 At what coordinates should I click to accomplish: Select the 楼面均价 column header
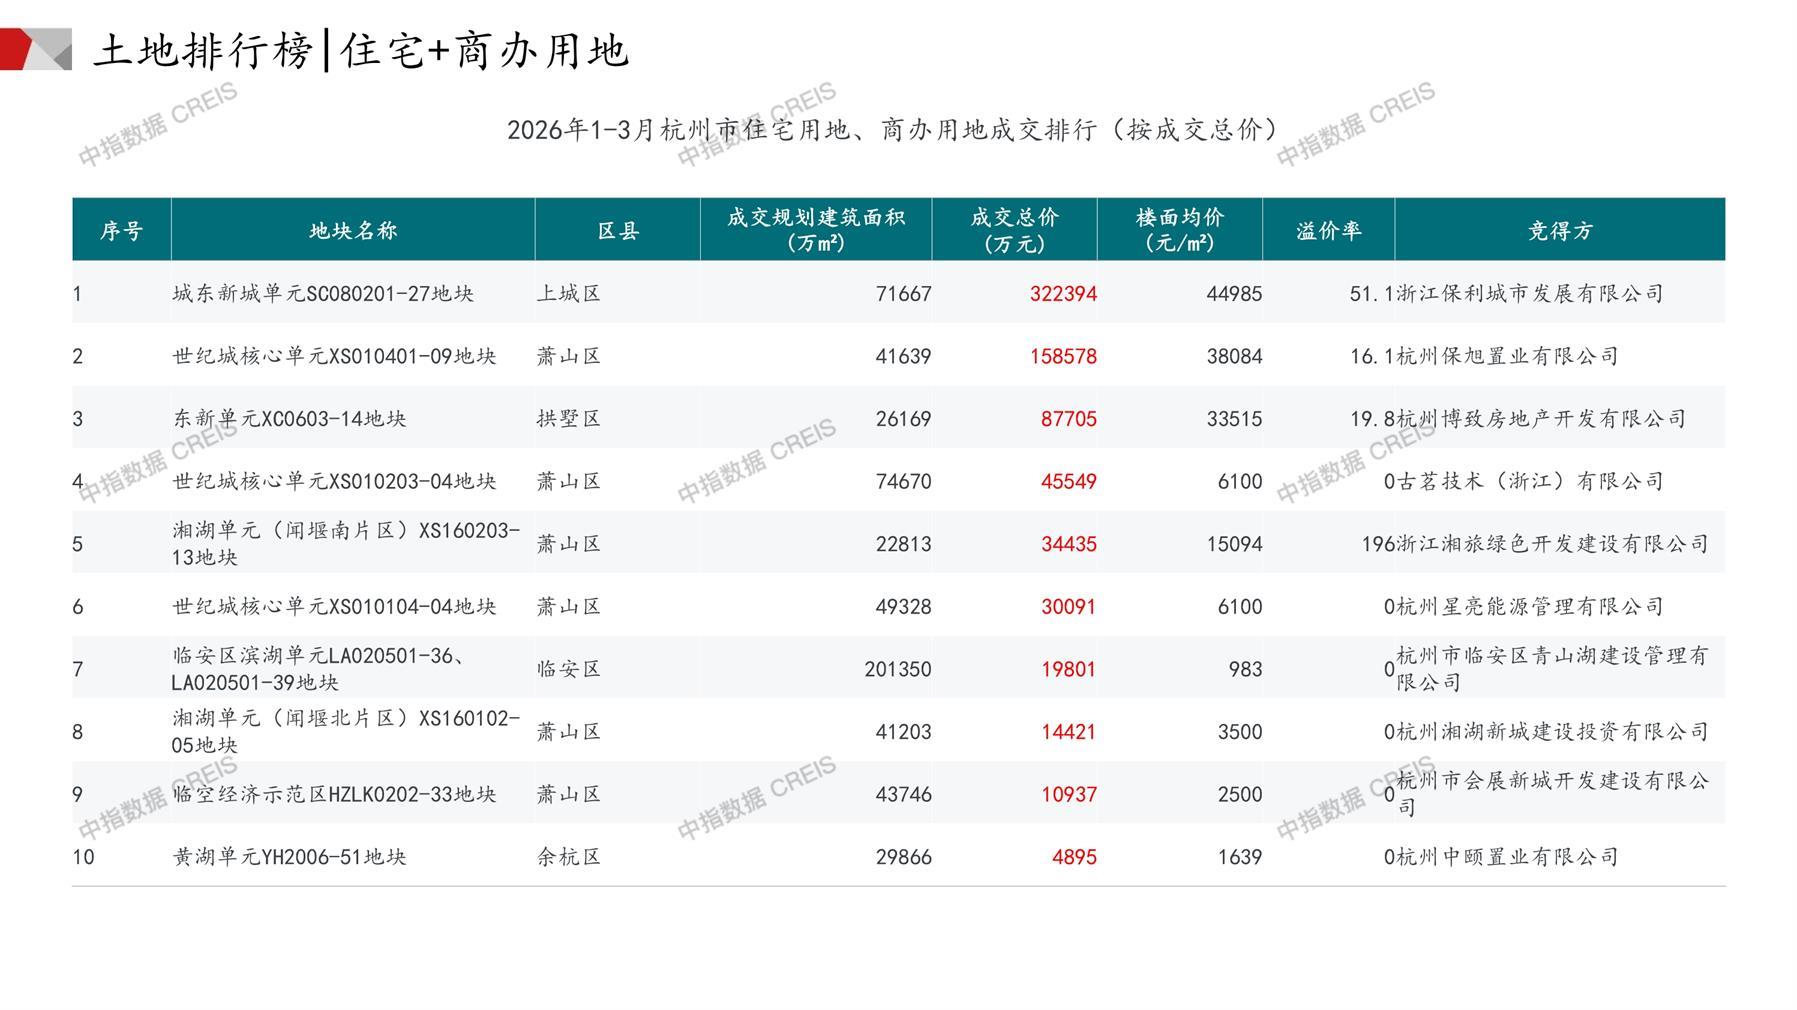tap(1180, 230)
